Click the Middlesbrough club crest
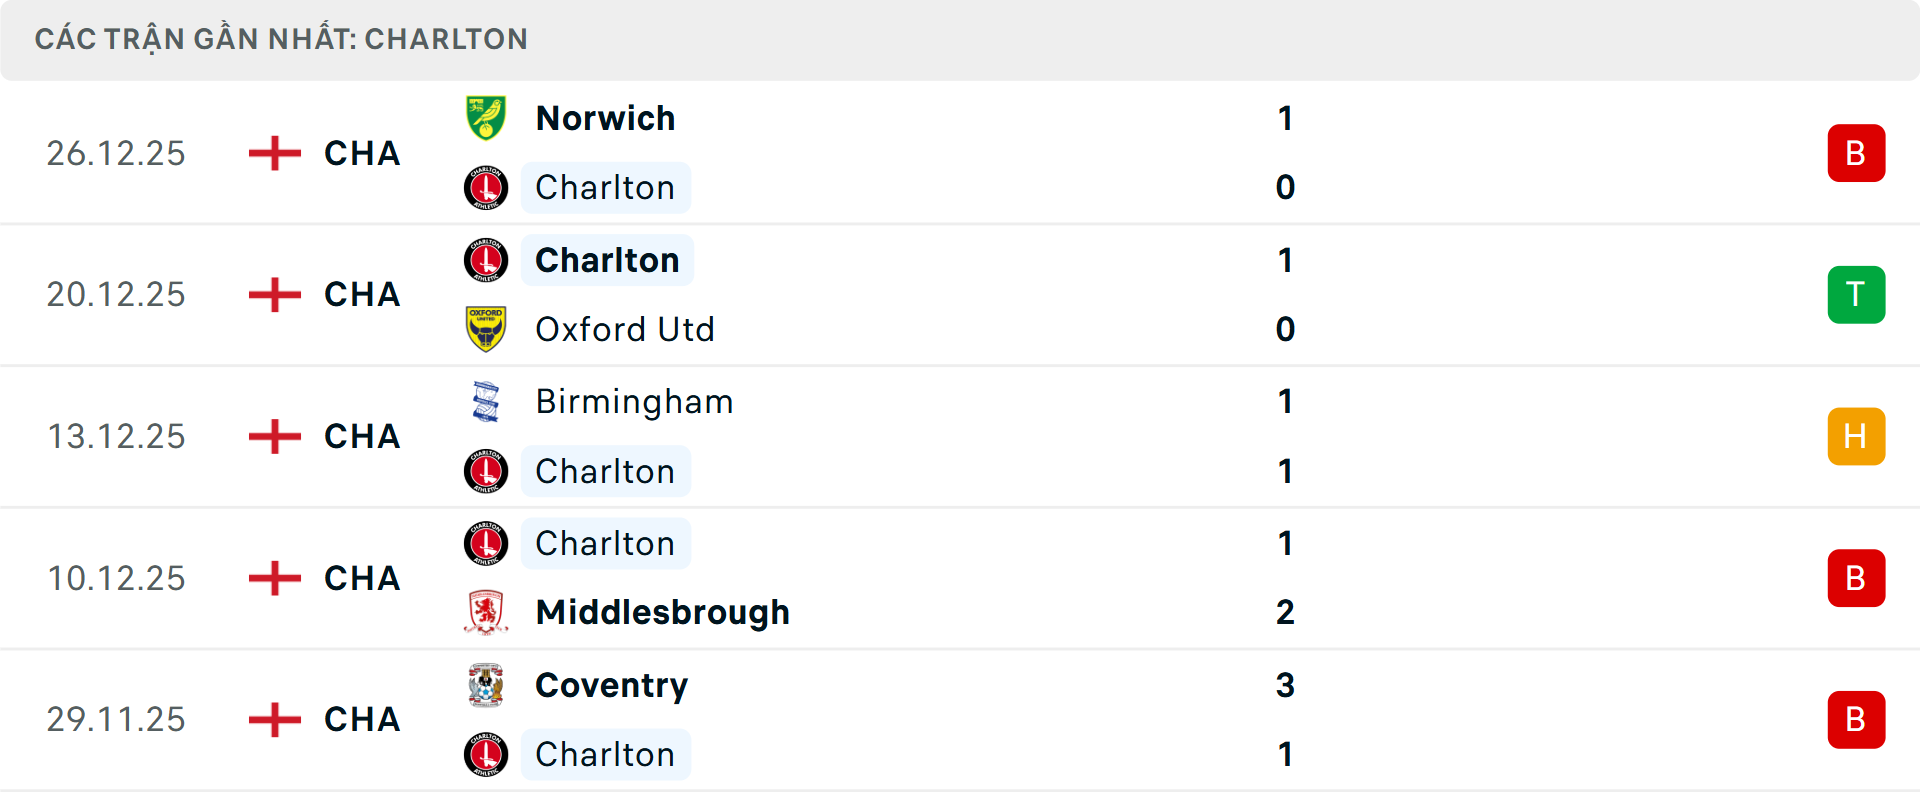Image resolution: width=1920 pixels, height=792 pixels. [x=486, y=612]
